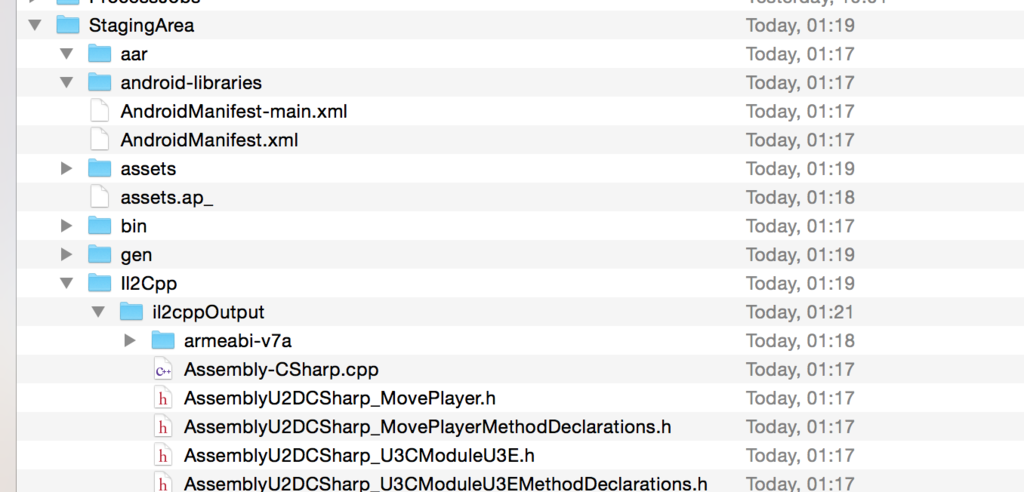Select the bin folder name
The image size is (1024, 492).
click(x=134, y=226)
